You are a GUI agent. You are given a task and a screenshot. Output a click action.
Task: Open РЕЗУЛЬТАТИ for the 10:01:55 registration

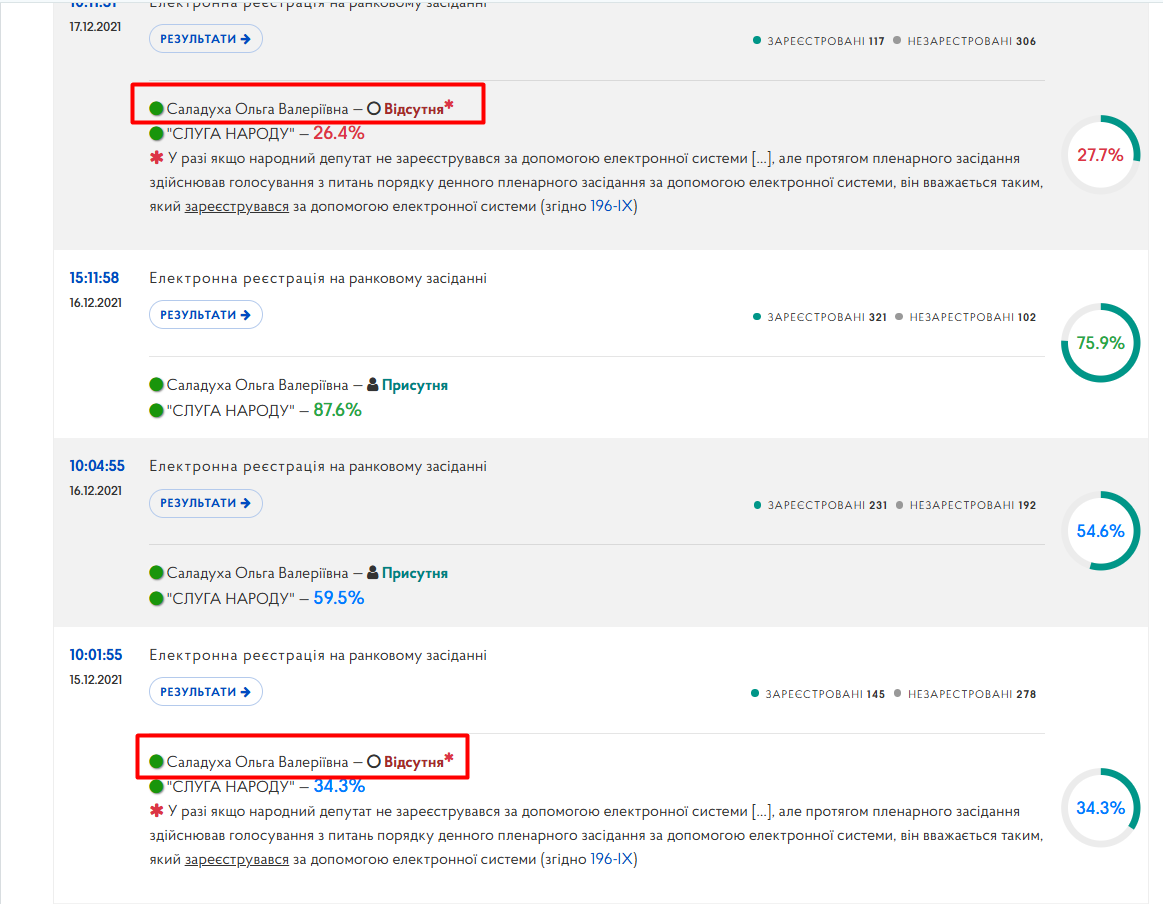205,691
